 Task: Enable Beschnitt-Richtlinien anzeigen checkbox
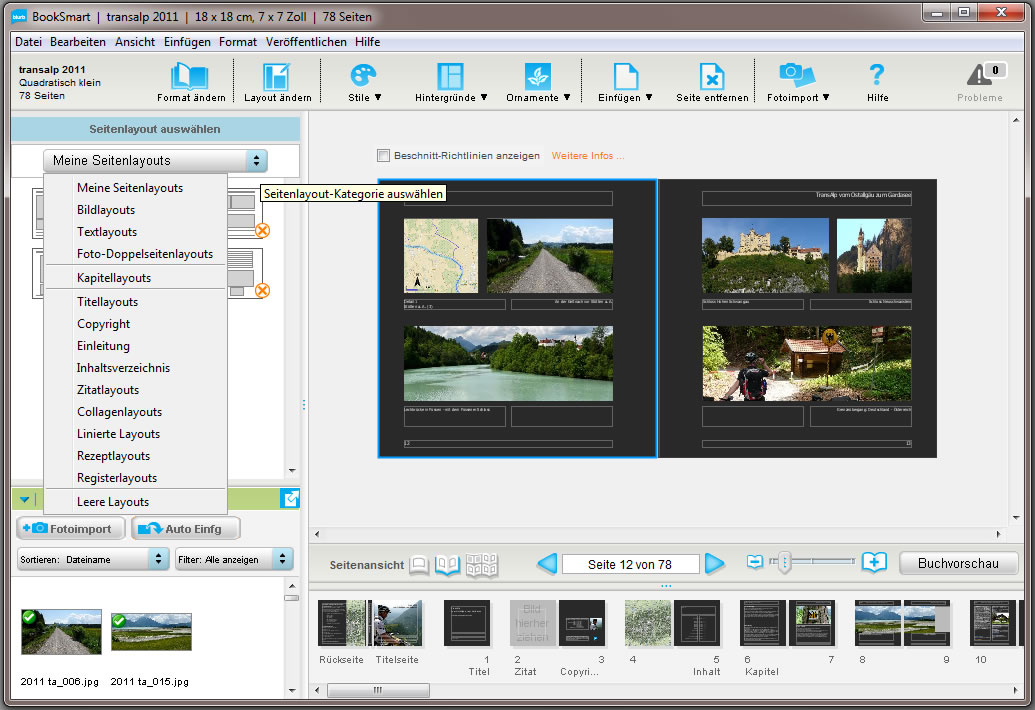pyautogui.click(x=384, y=156)
